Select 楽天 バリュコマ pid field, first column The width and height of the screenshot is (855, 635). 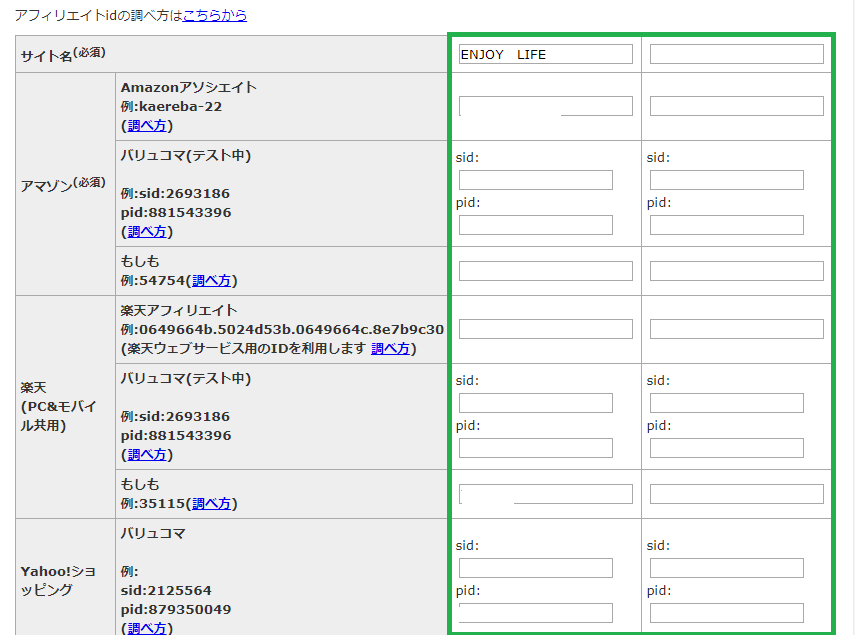point(535,448)
